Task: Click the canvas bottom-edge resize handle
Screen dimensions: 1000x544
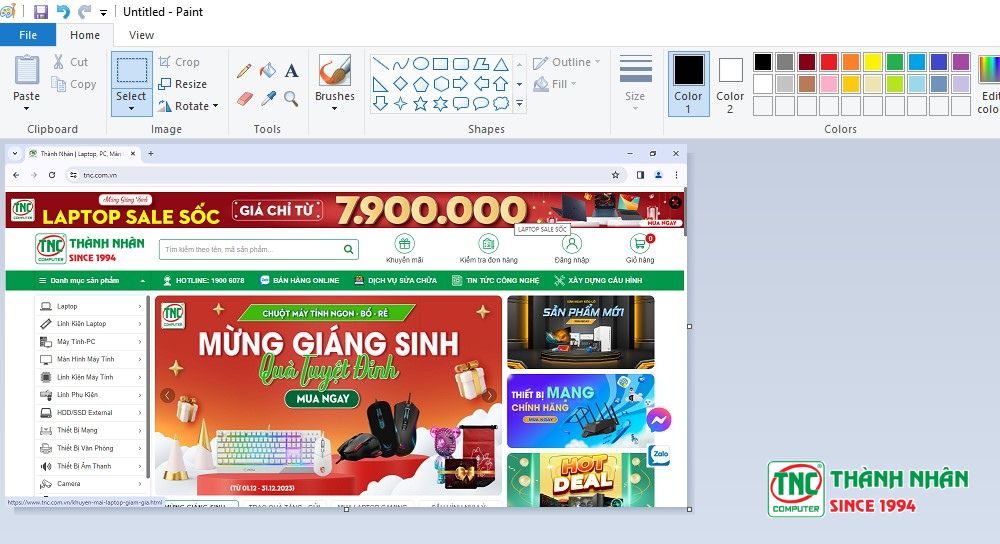Action: pyautogui.click(x=346, y=510)
